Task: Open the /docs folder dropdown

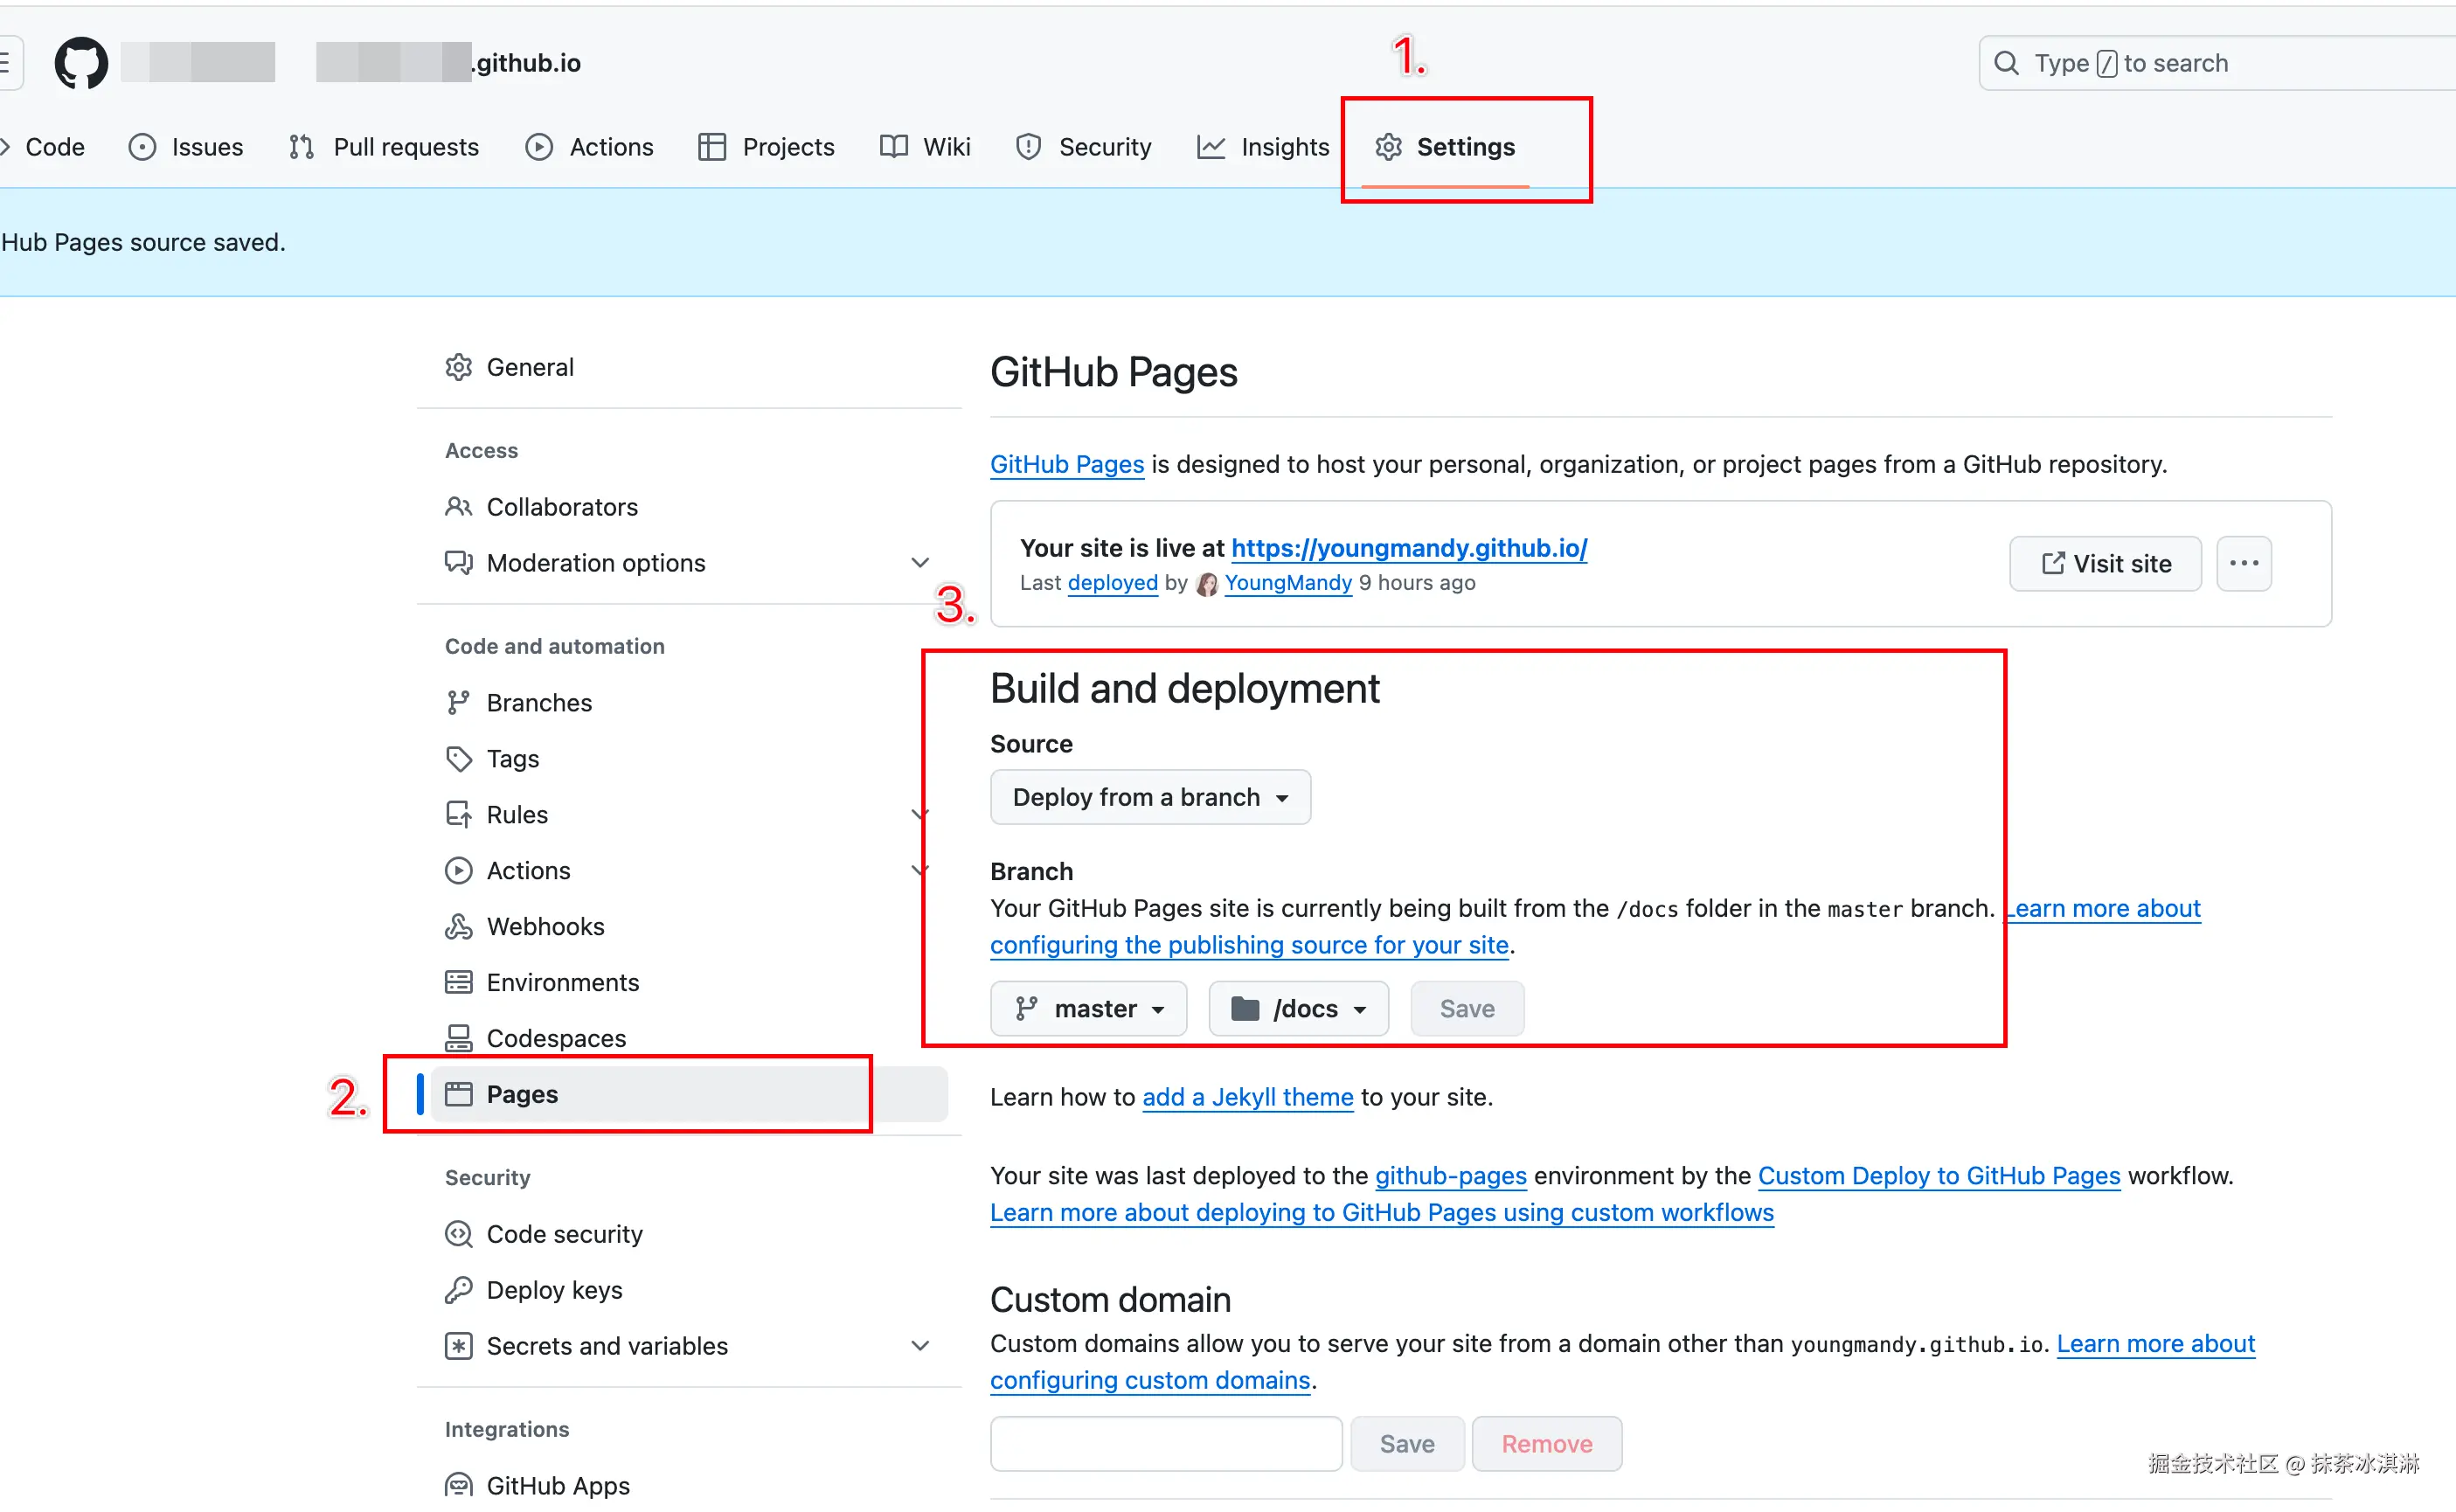Action: (1298, 1008)
